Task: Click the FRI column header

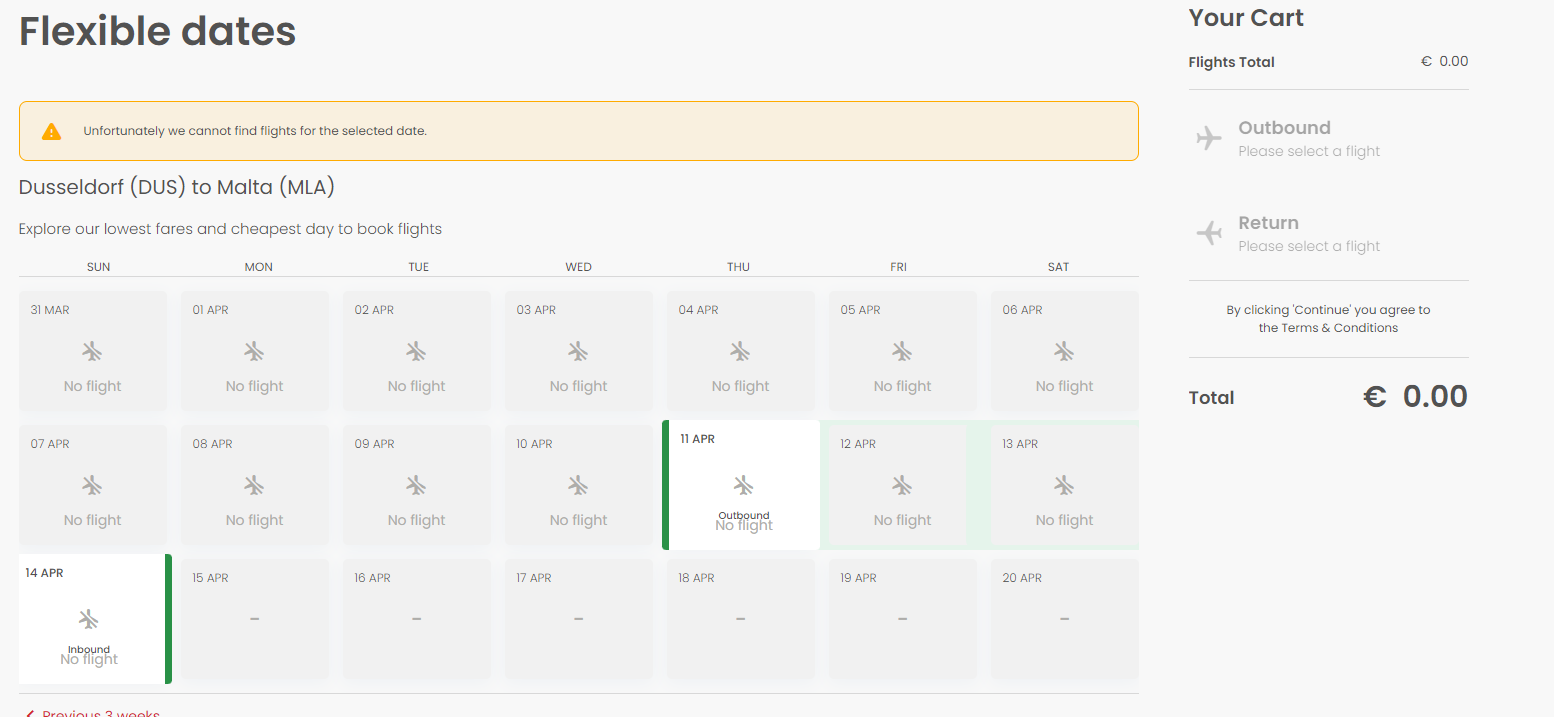Action: (898, 267)
